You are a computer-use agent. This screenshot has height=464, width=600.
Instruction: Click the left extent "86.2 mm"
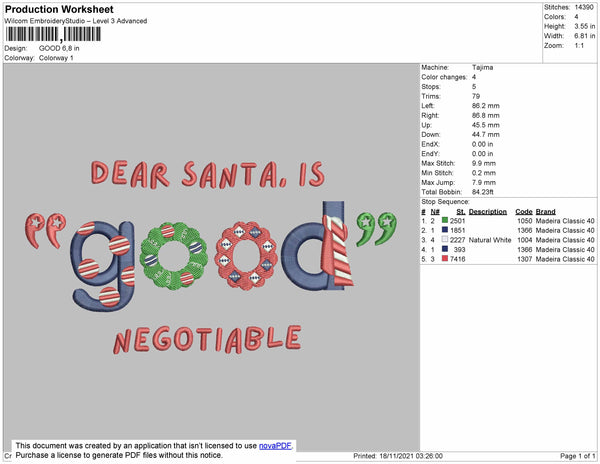(486, 106)
